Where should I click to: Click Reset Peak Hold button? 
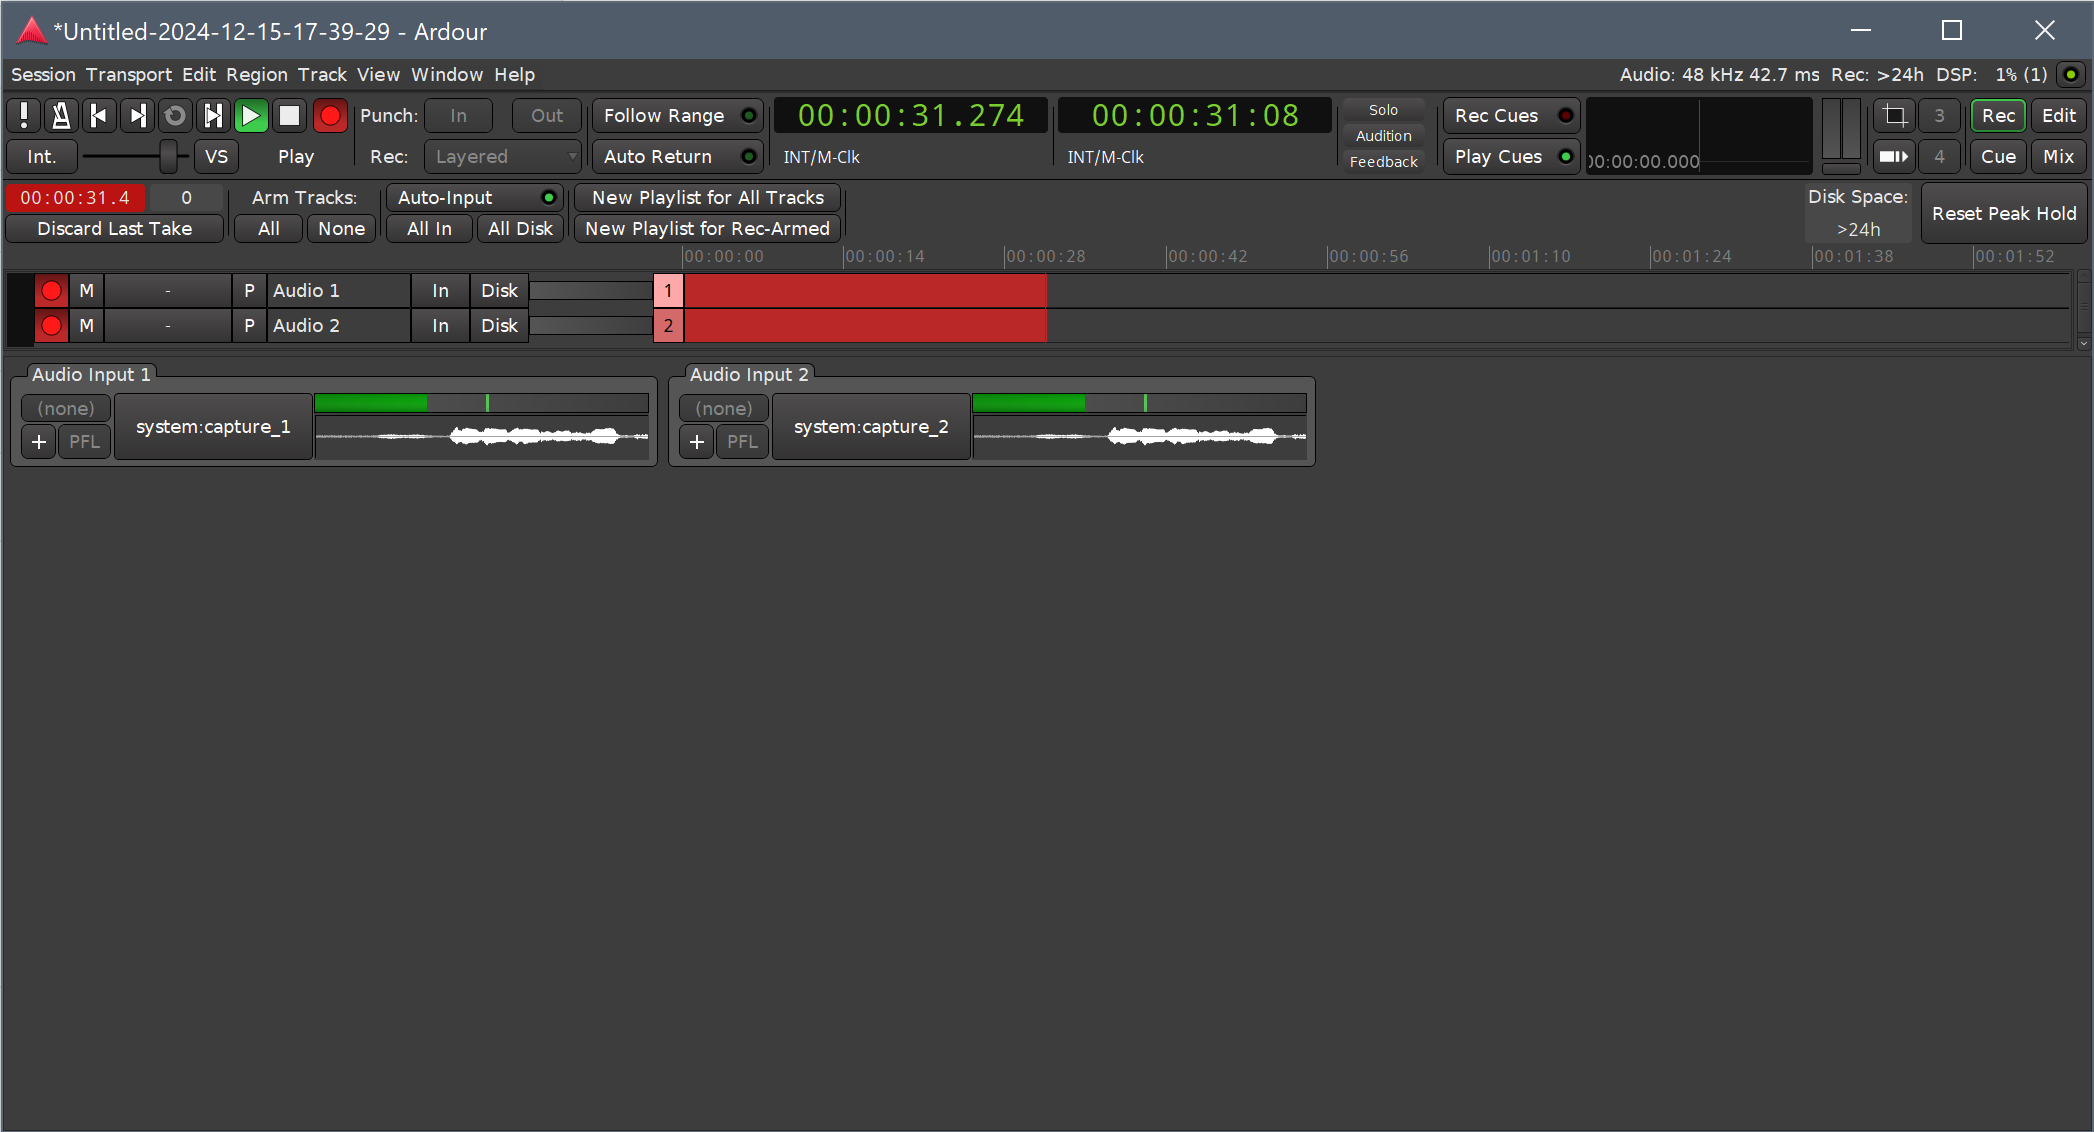2003,214
